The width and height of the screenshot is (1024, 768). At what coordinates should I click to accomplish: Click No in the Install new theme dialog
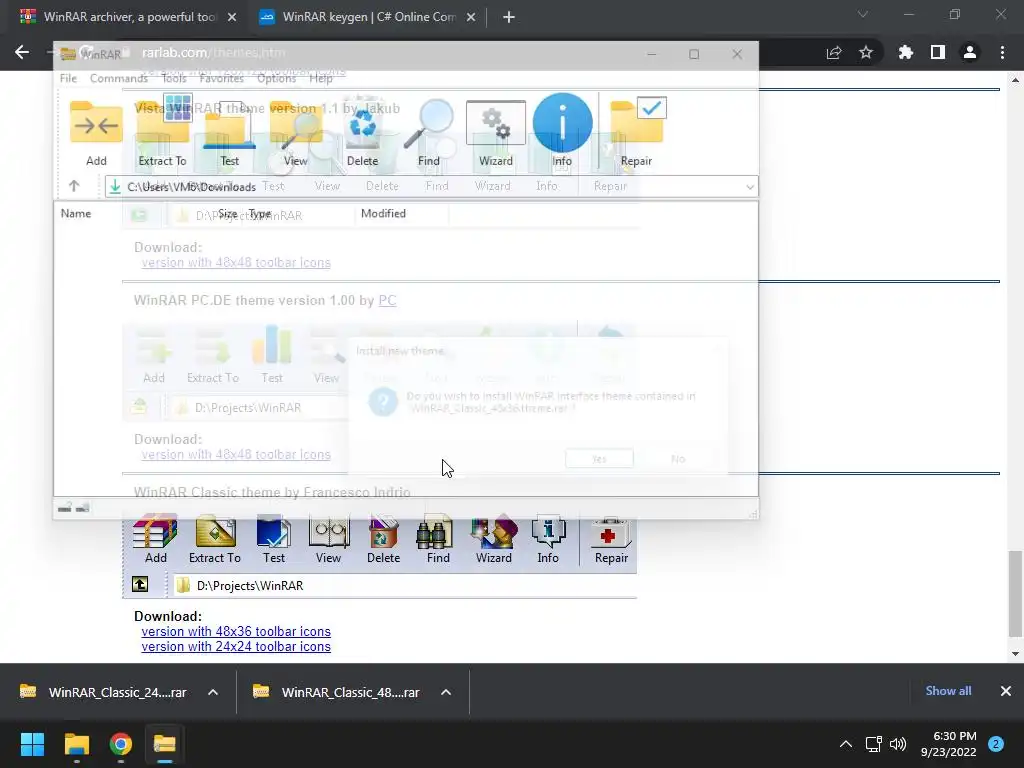pos(678,459)
